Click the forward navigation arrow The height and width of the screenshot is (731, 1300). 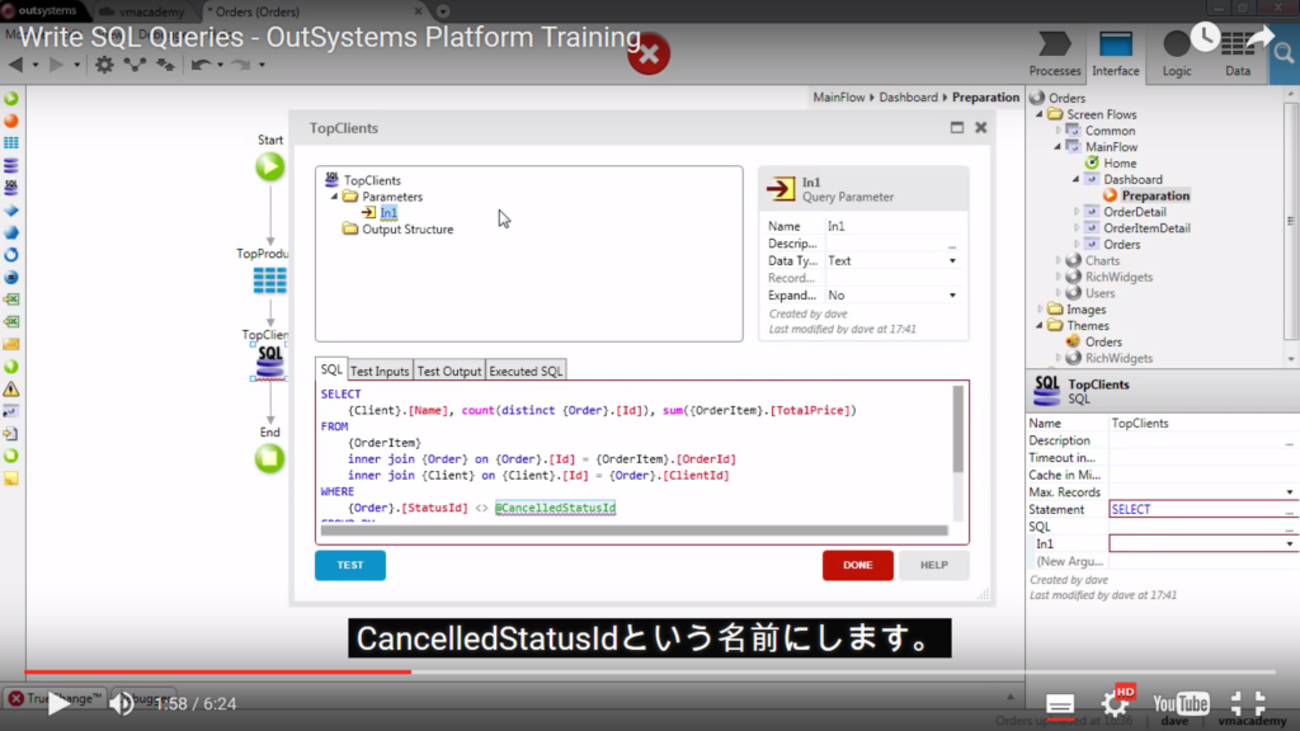[x=57, y=65]
